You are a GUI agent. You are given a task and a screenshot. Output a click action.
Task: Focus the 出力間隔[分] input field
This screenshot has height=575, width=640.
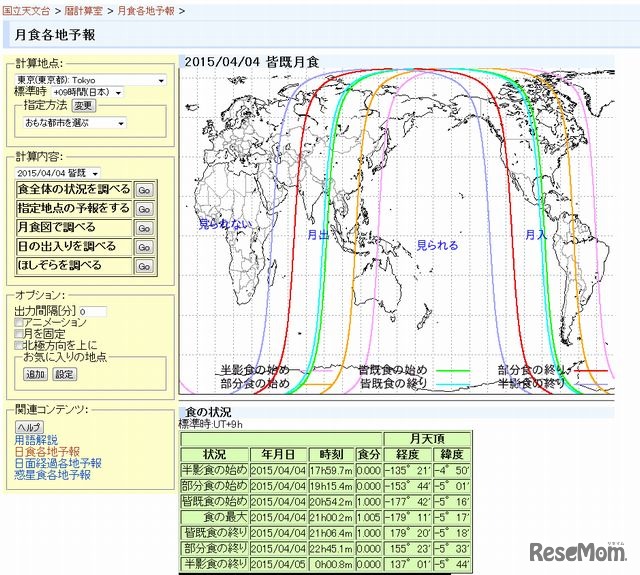coord(93,311)
